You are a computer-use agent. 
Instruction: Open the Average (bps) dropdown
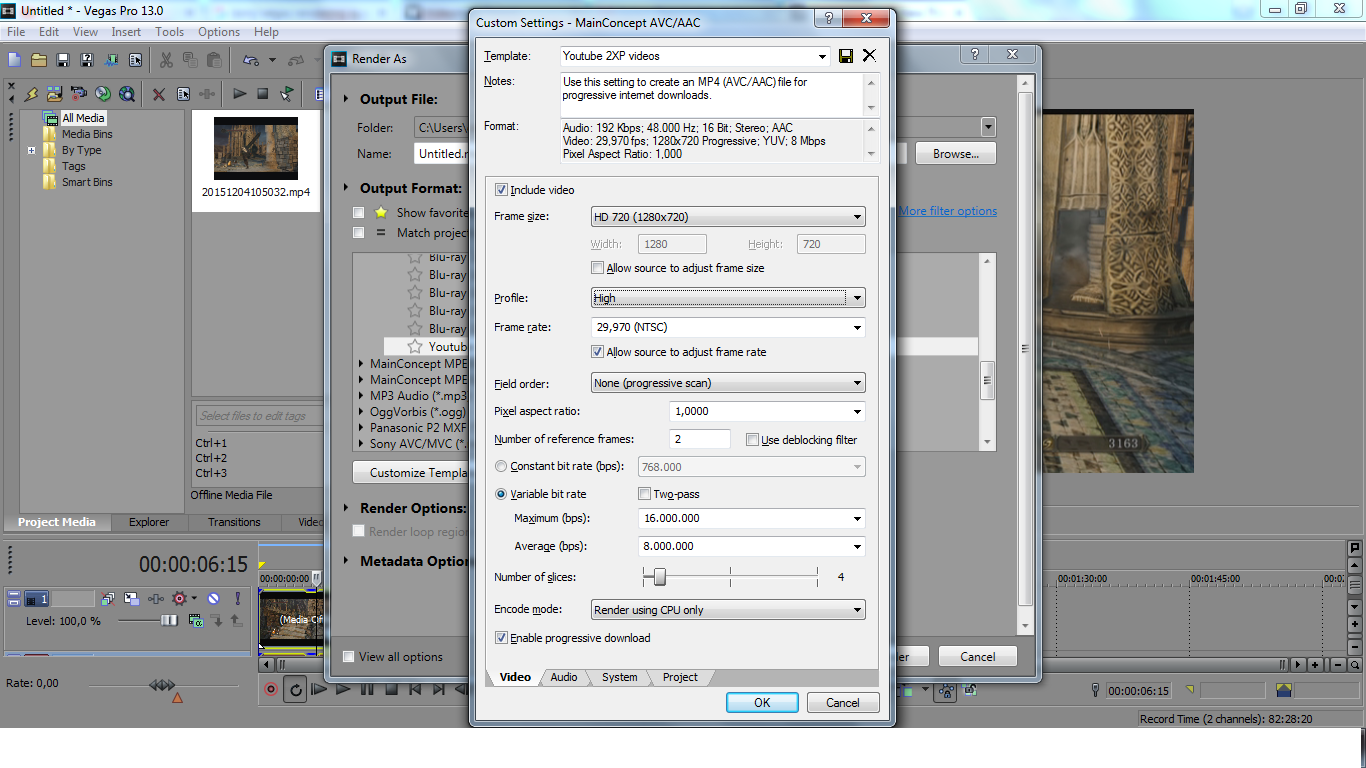pos(752,547)
